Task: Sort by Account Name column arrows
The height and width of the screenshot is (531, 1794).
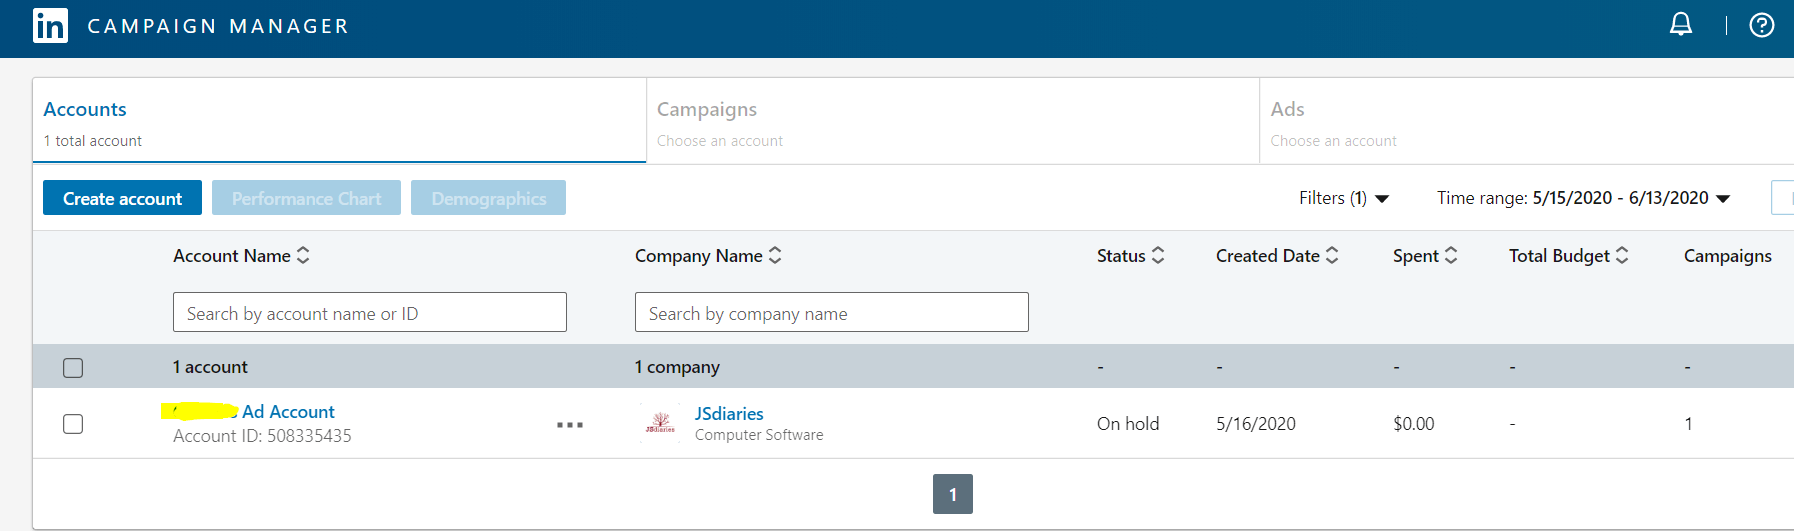Action: (x=303, y=256)
